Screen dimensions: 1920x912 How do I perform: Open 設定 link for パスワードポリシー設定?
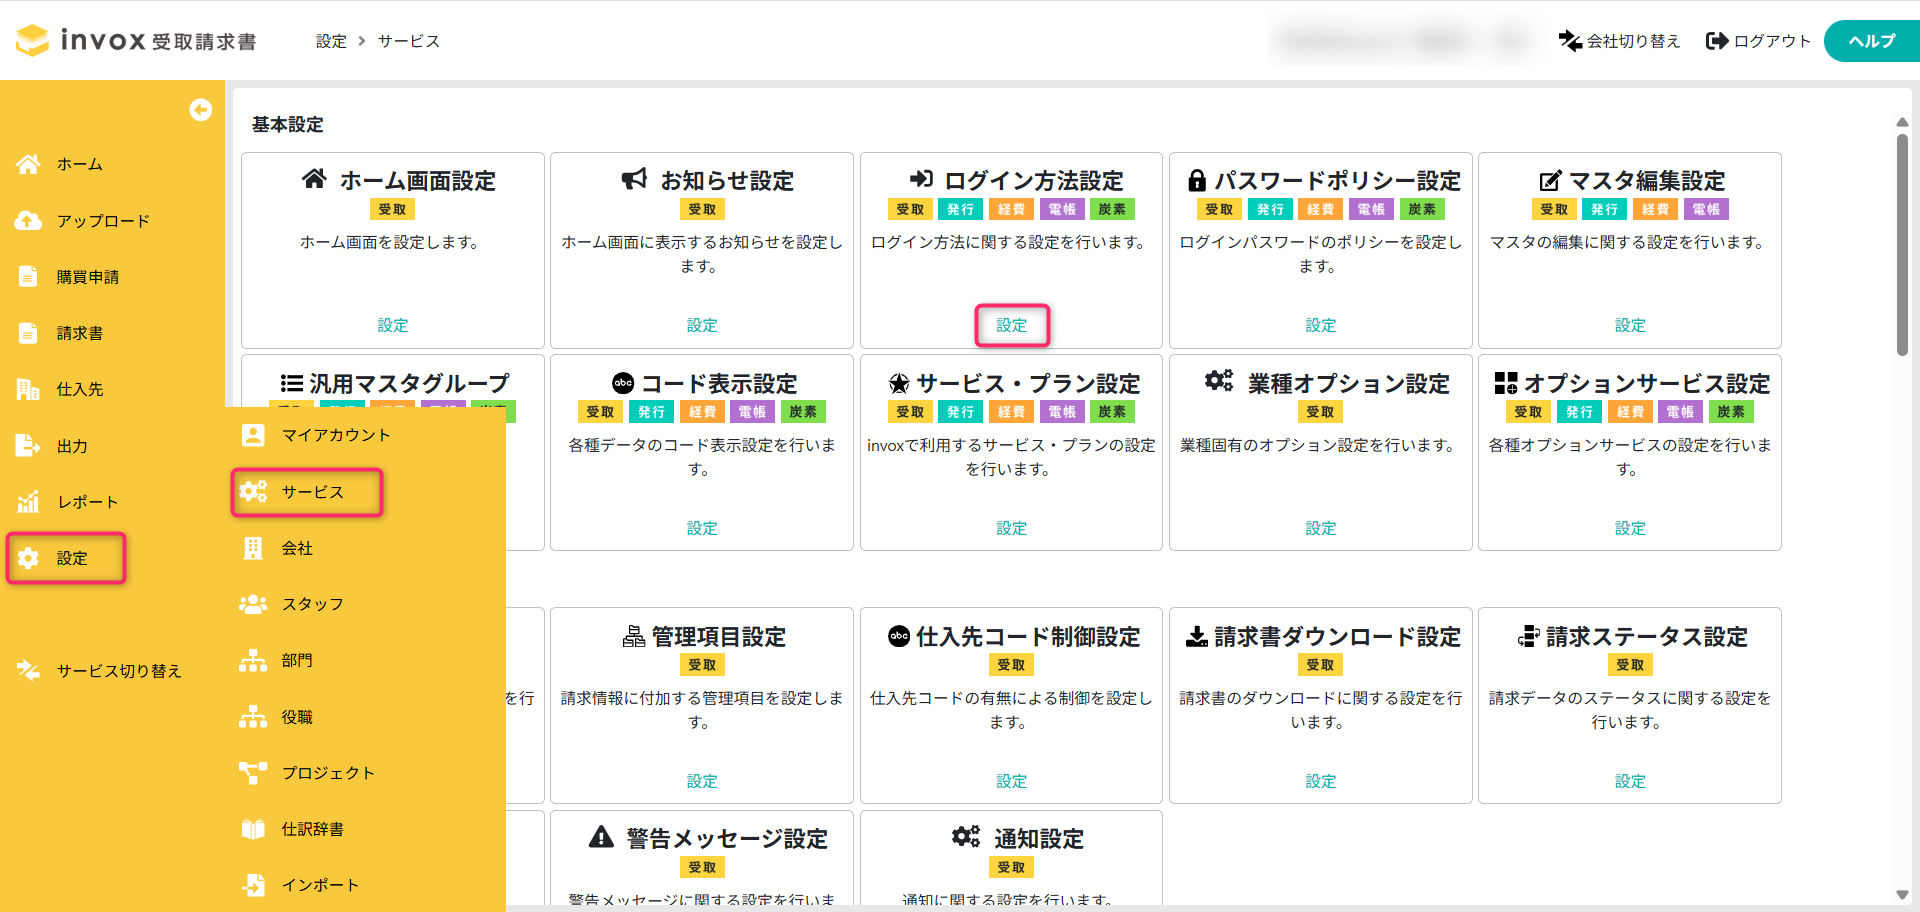pos(1320,325)
